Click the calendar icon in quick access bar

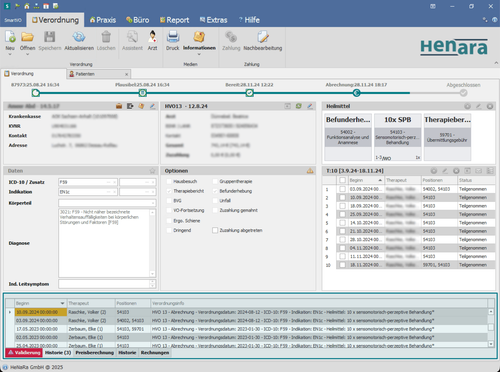coord(46,6)
